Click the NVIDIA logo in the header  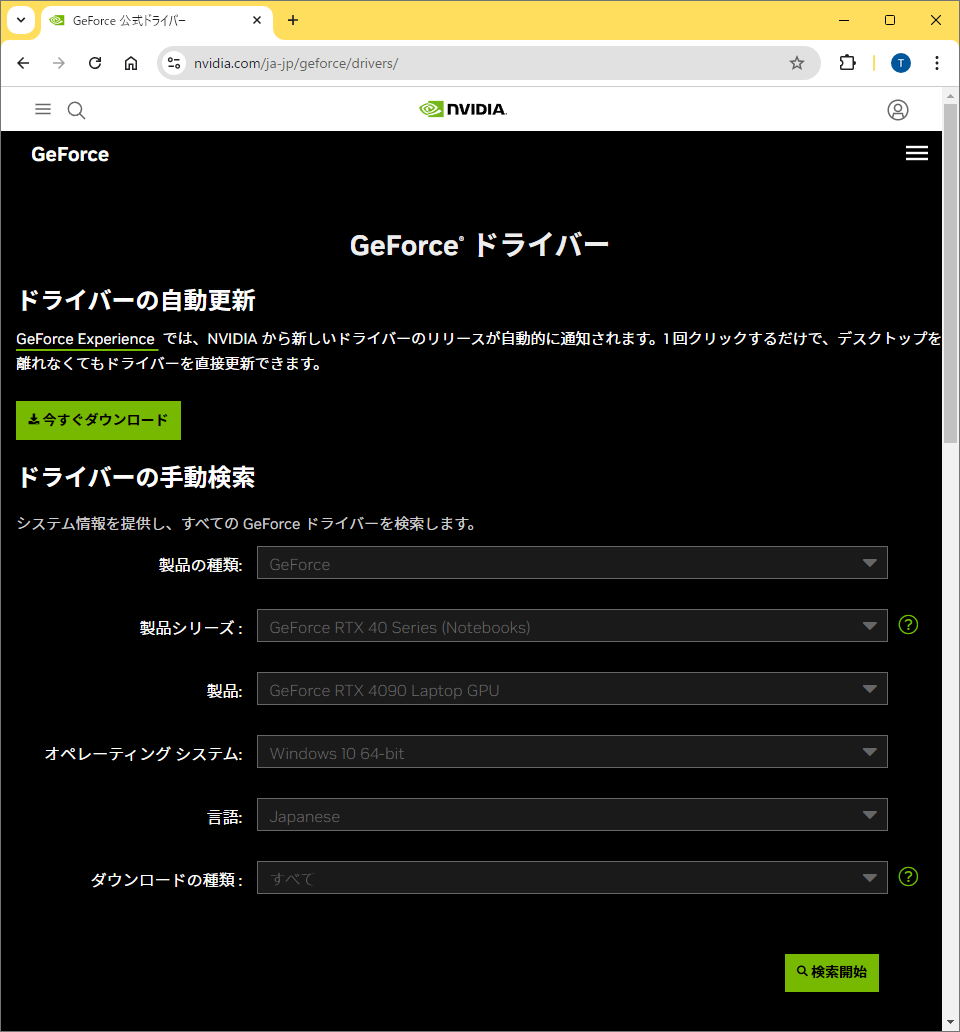[x=462, y=109]
